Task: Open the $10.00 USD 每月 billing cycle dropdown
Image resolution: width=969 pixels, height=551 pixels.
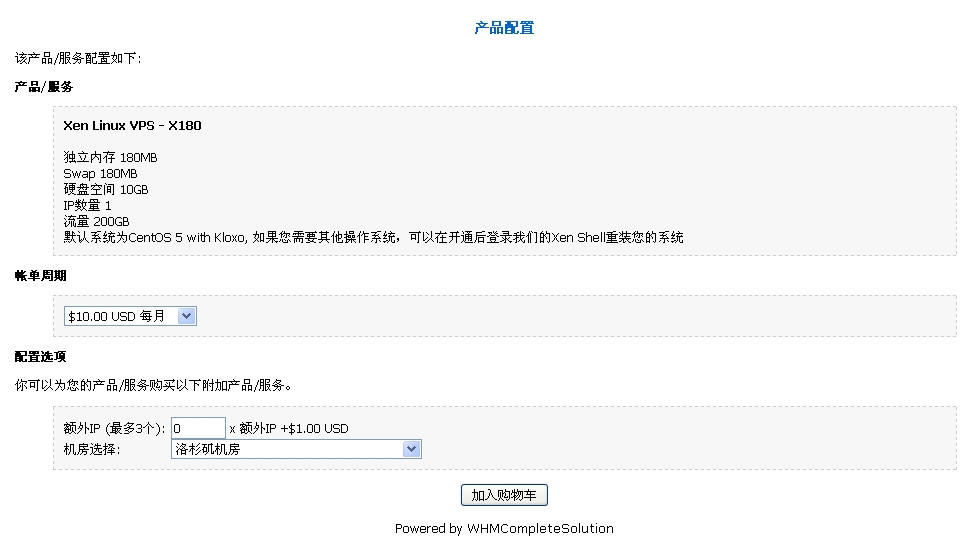Action: (x=130, y=316)
